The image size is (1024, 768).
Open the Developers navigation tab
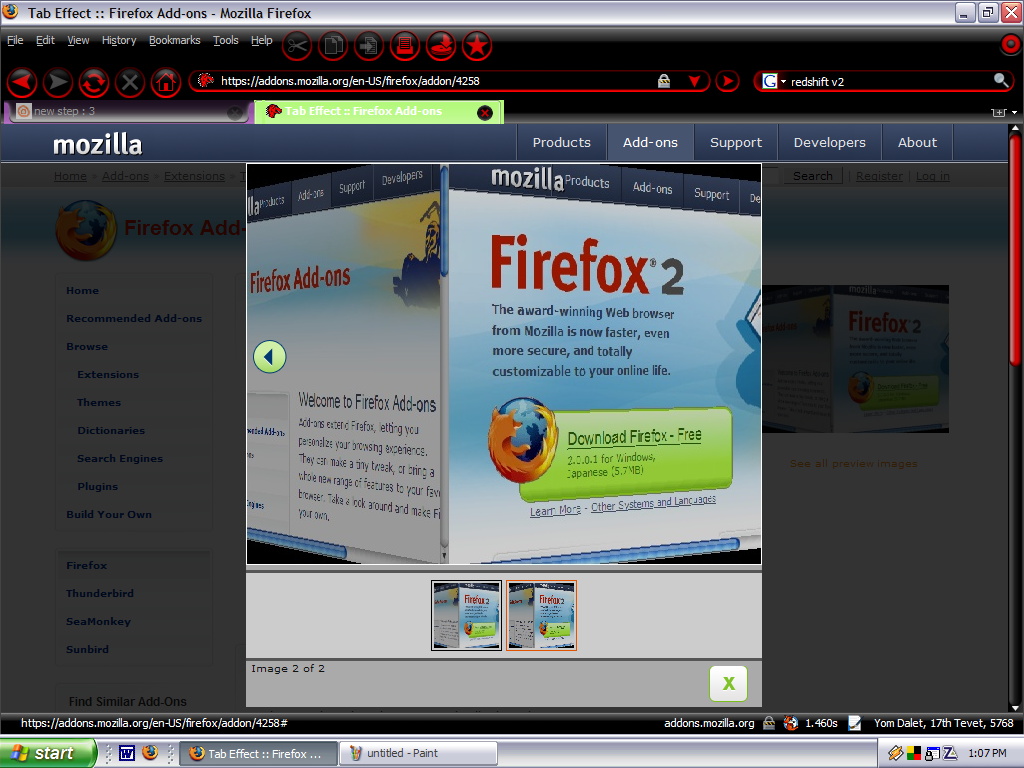pos(829,142)
